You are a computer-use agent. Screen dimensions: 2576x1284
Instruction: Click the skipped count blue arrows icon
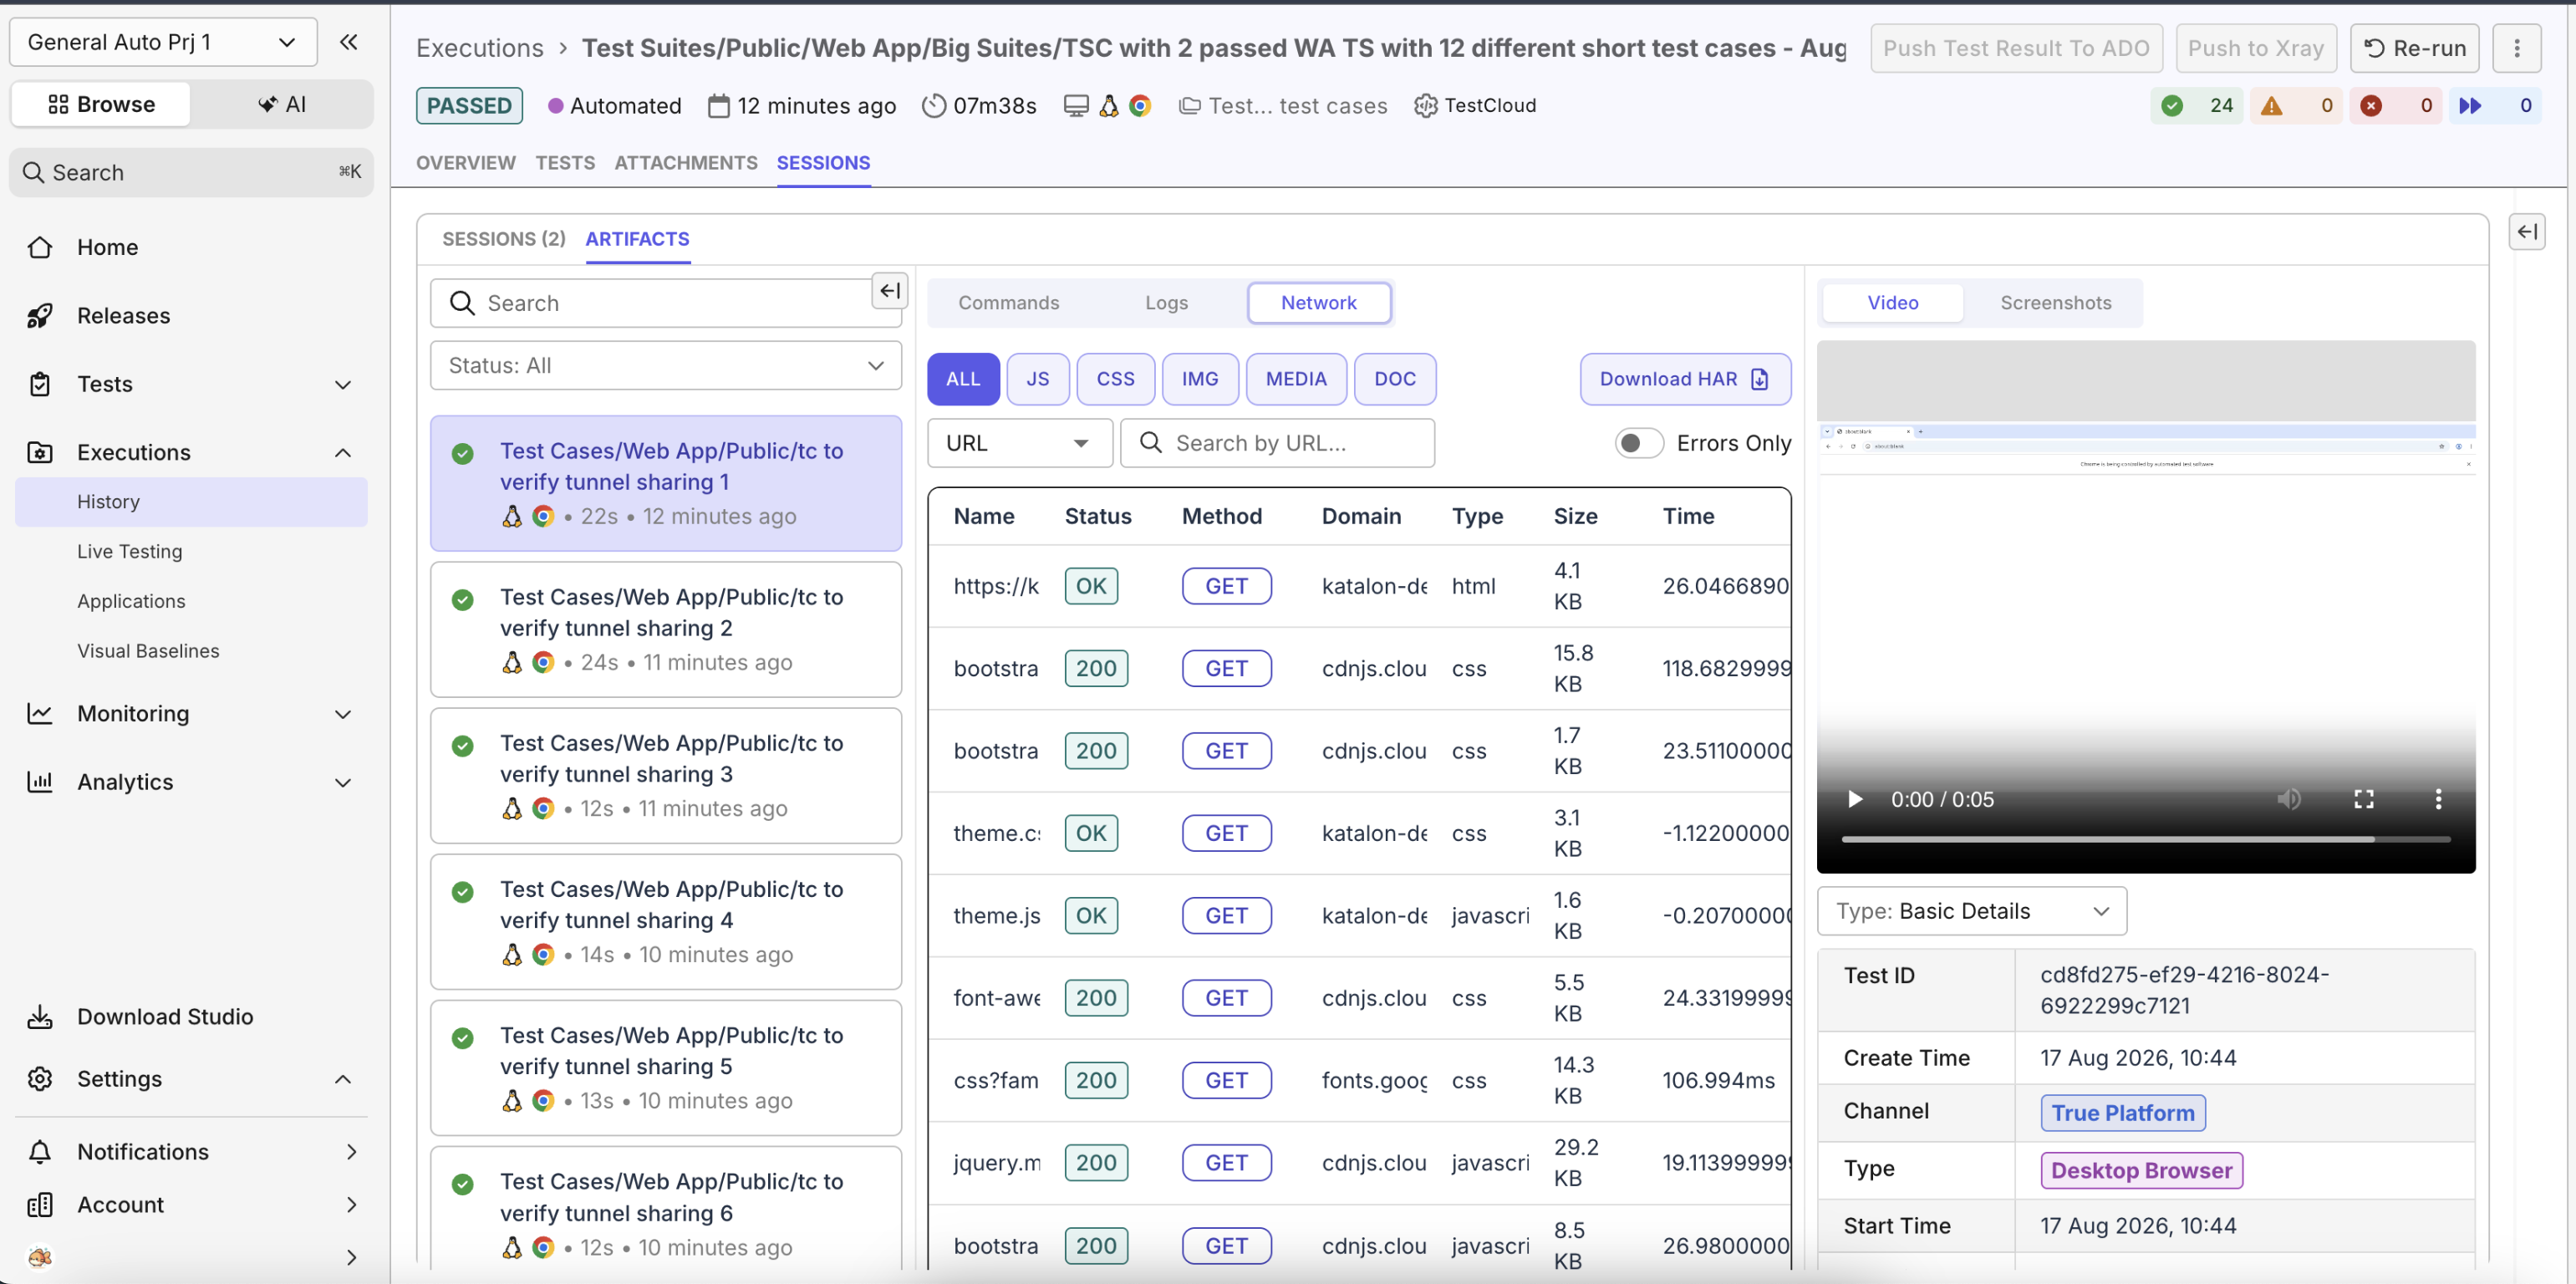click(2470, 105)
